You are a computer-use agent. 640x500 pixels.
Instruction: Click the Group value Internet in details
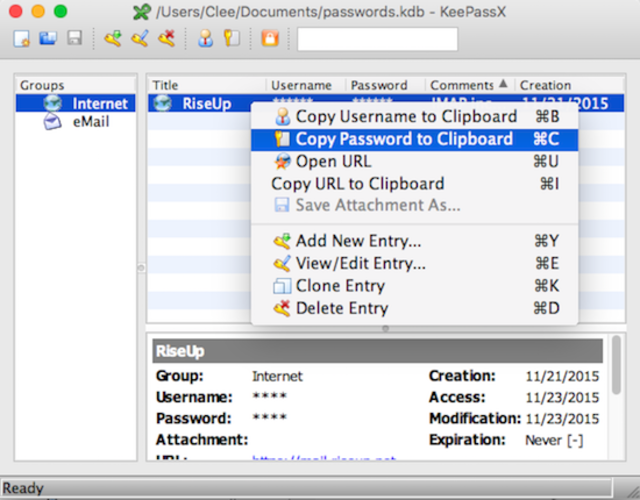[277, 376]
